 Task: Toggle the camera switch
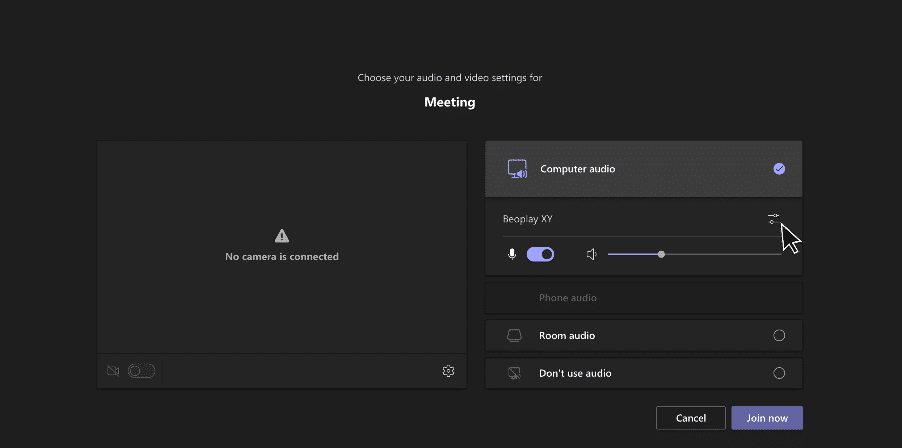142,371
